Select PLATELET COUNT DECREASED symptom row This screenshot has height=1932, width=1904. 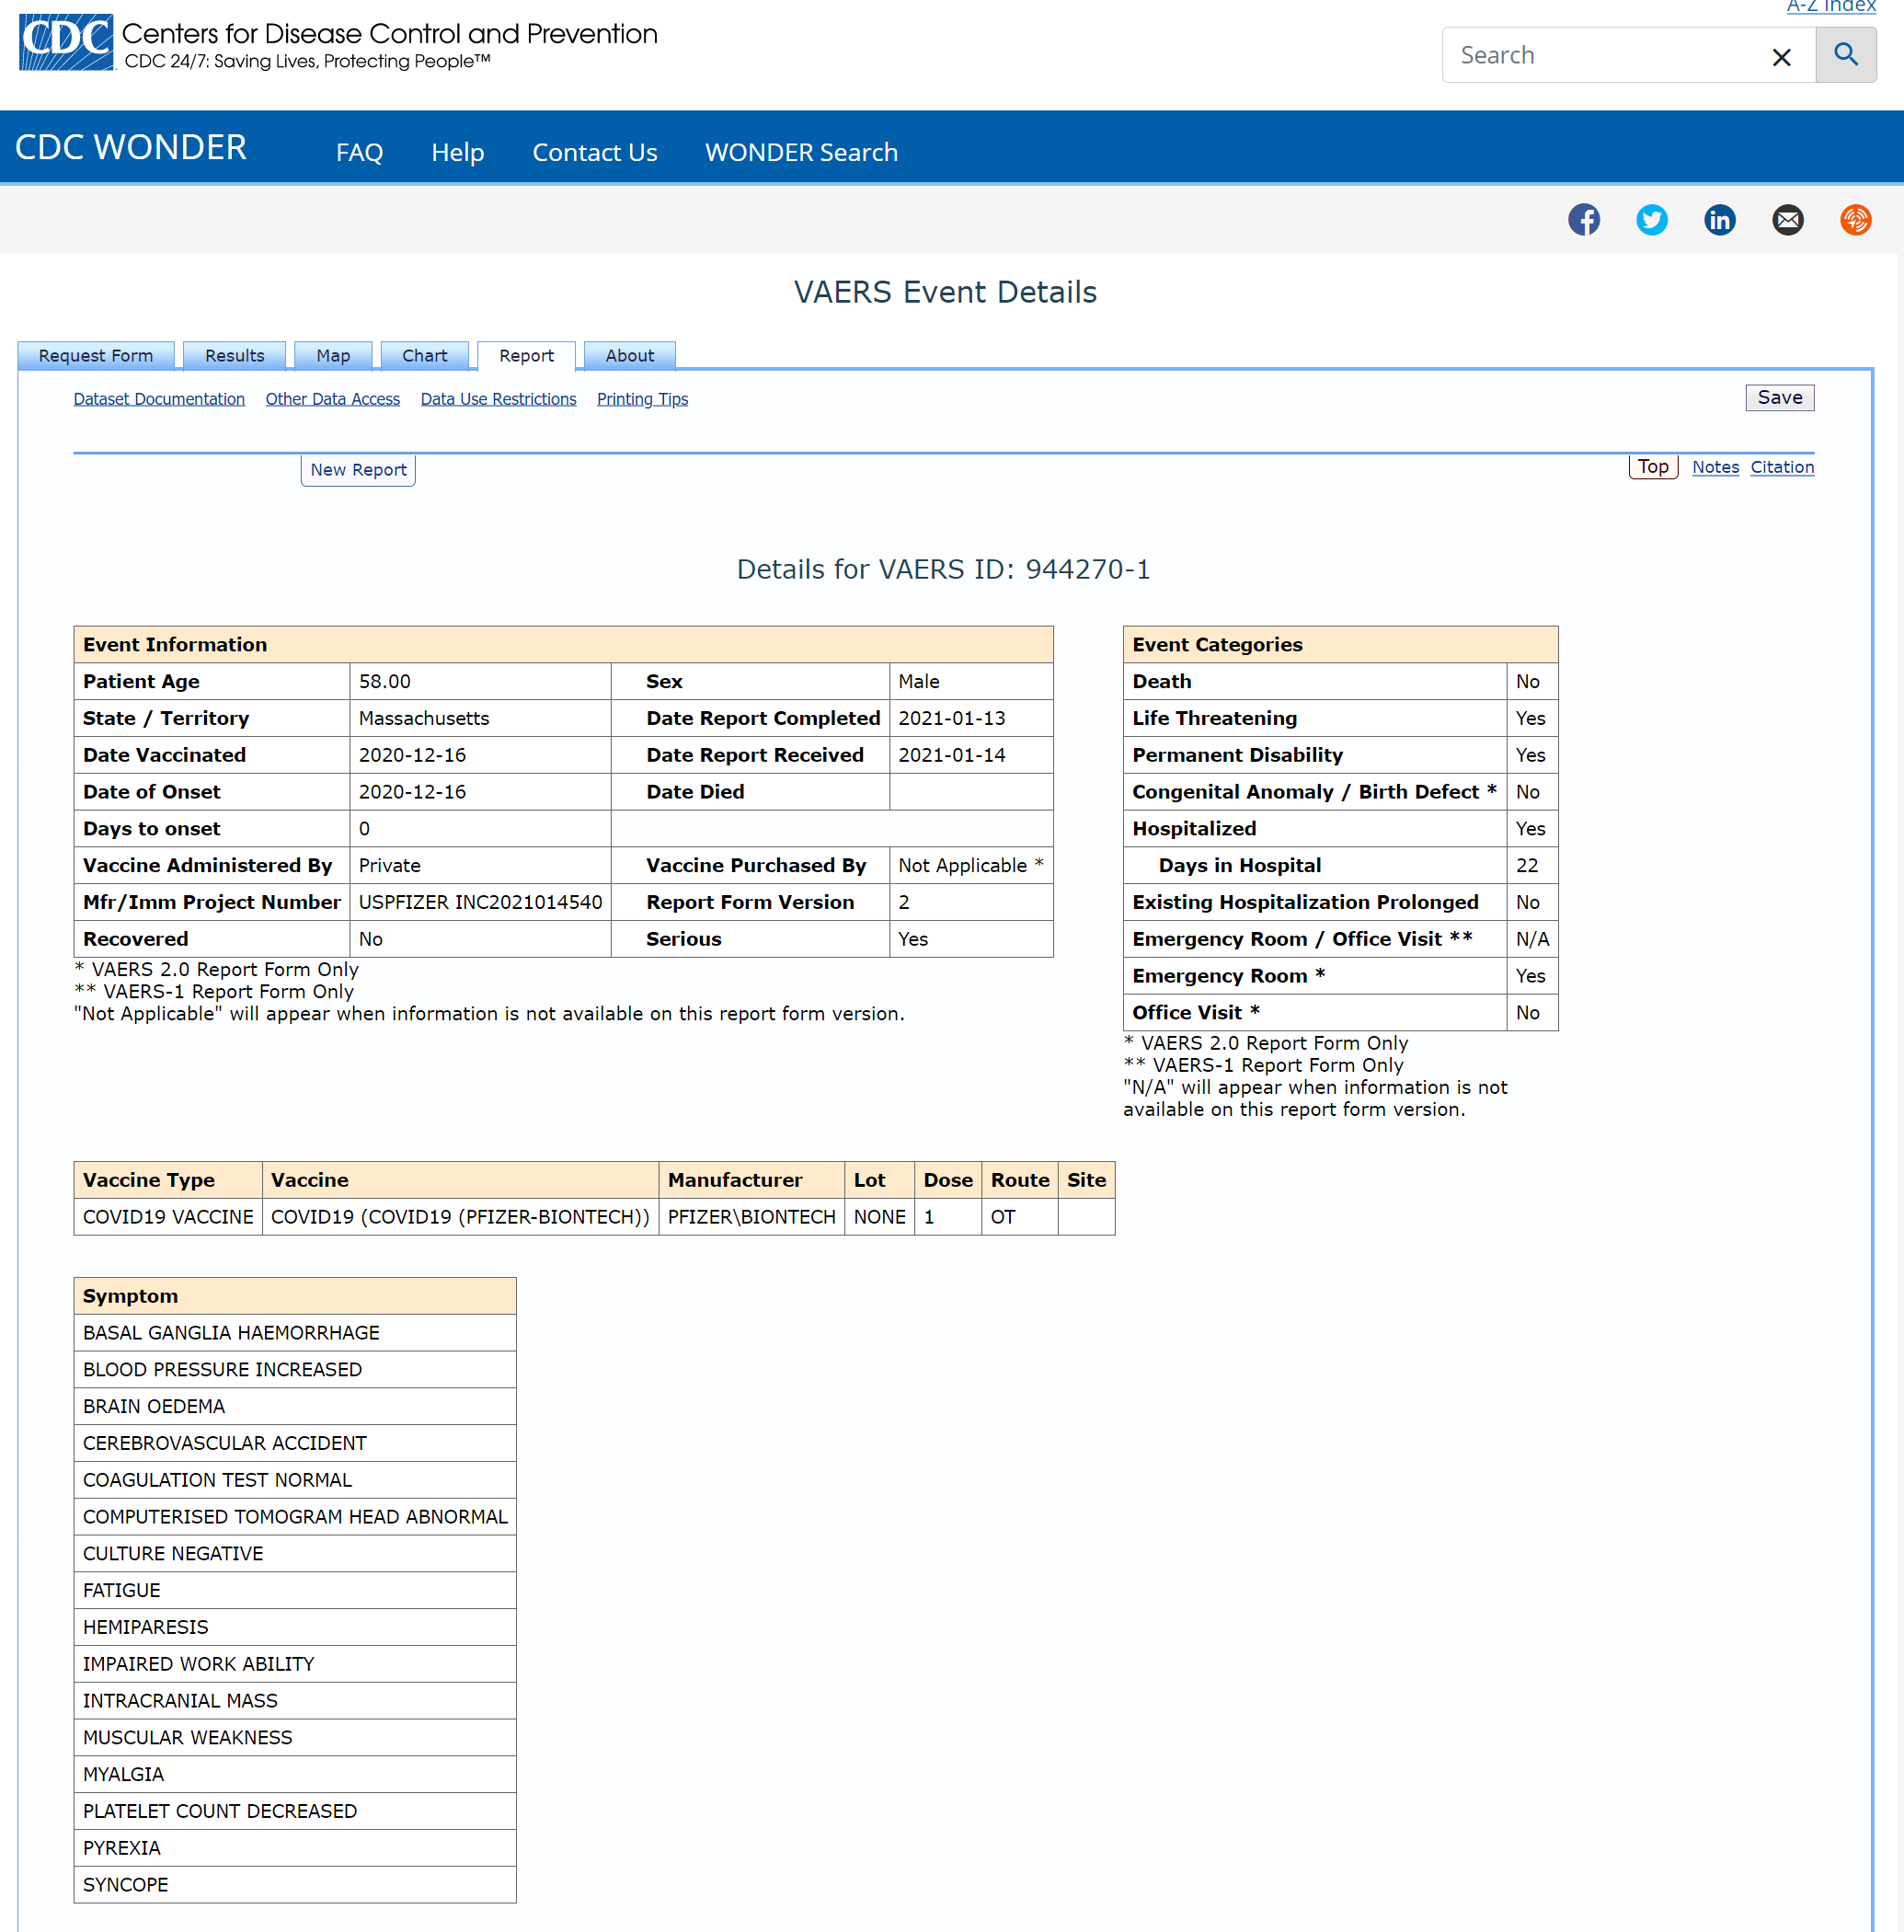[x=295, y=1812]
